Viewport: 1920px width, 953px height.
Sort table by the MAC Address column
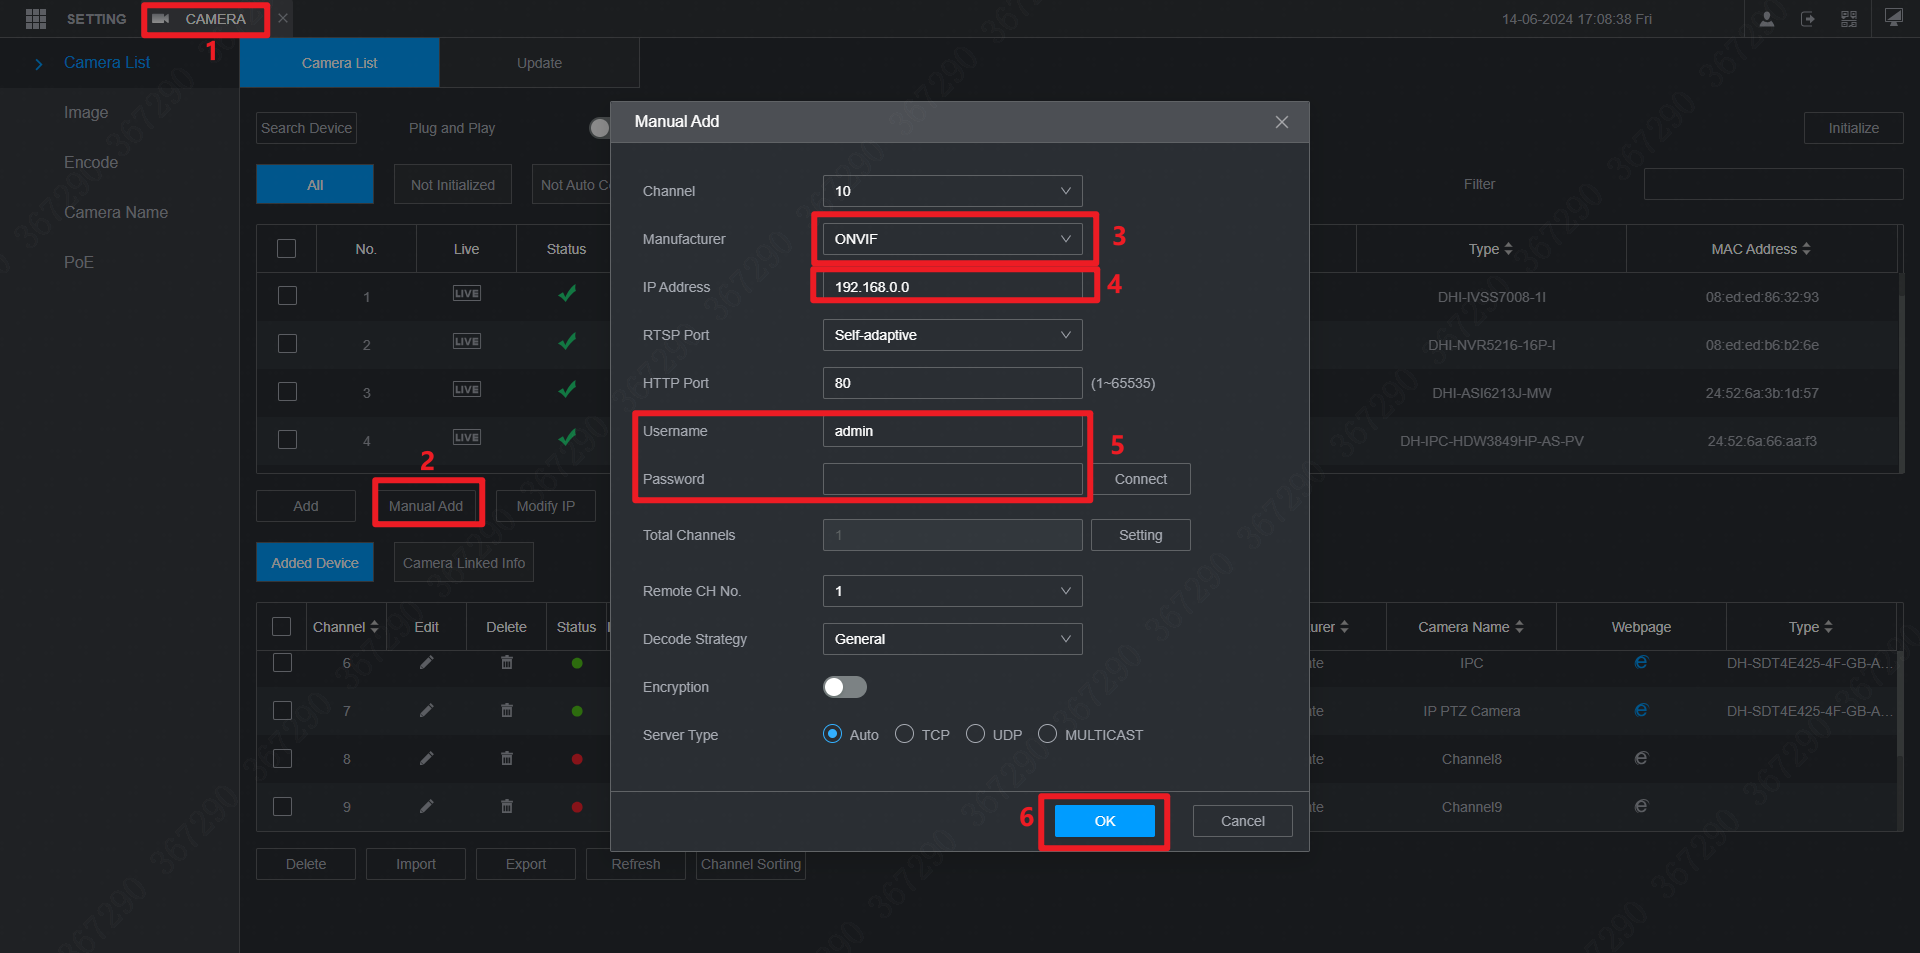coord(1762,248)
